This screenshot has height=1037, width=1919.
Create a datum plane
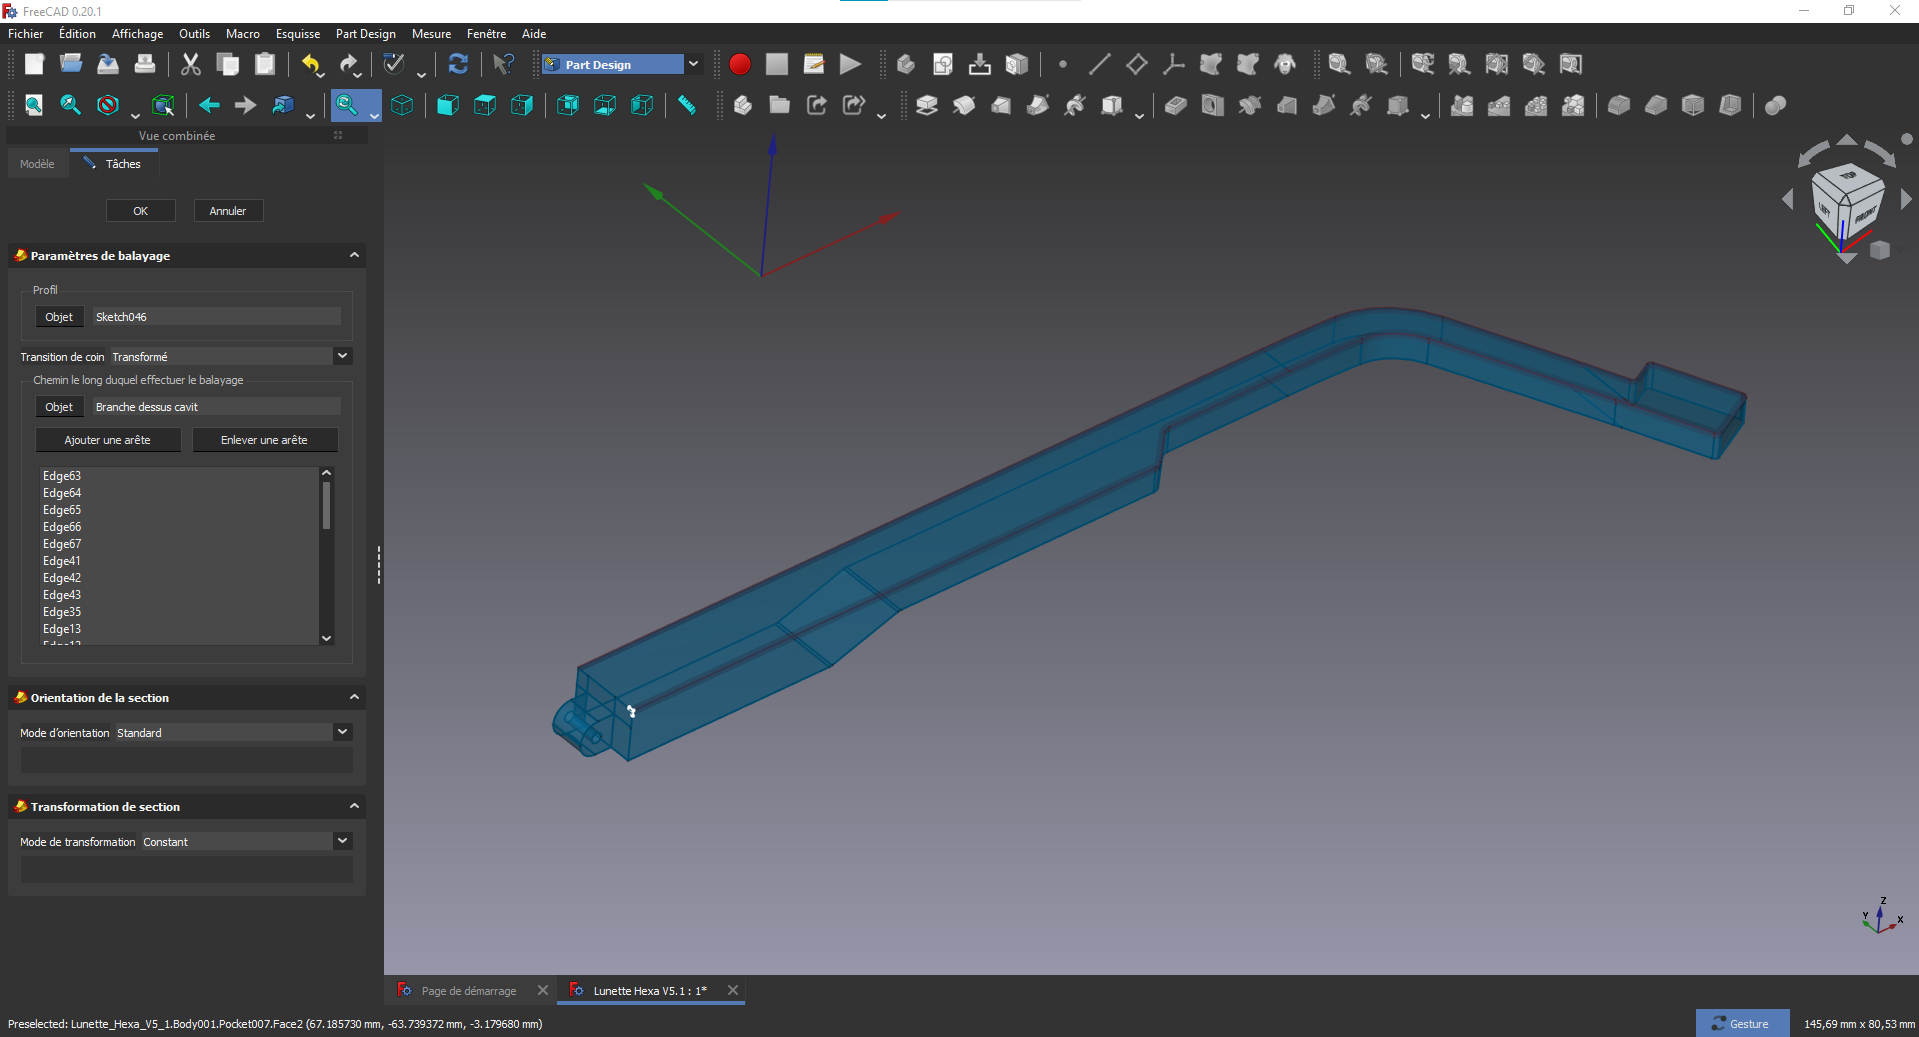(1136, 64)
